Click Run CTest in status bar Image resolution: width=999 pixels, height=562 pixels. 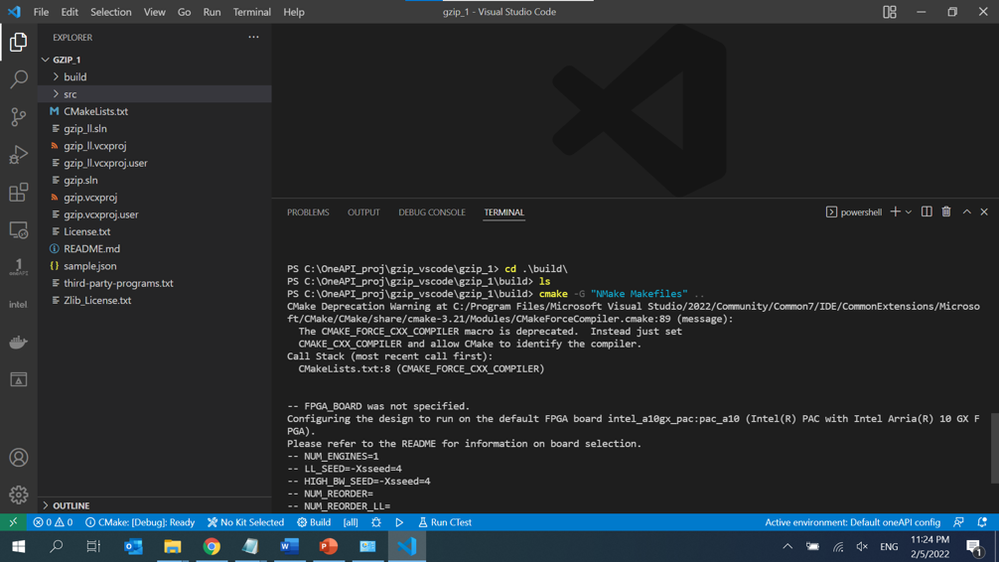pos(444,522)
